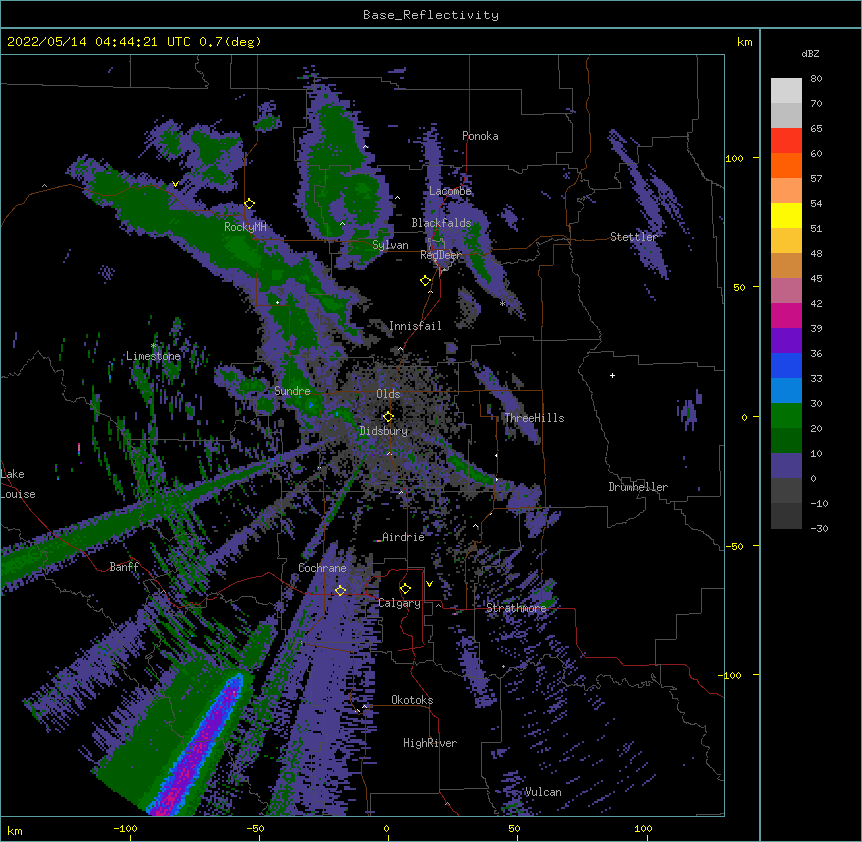The height and width of the screenshot is (842, 862).
Task: Click the Vulcan town label
Action: [x=543, y=792]
